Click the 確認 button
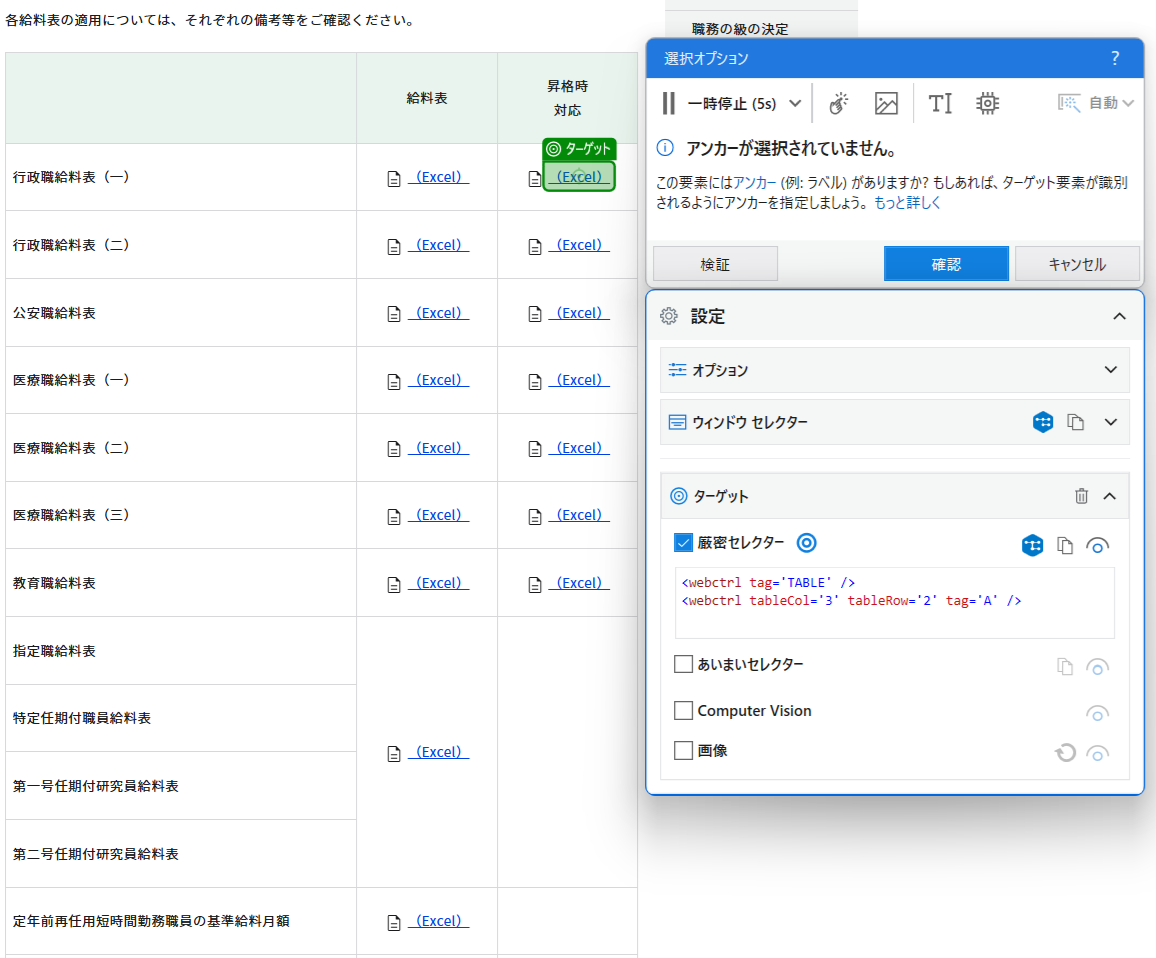 (x=946, y=264)
